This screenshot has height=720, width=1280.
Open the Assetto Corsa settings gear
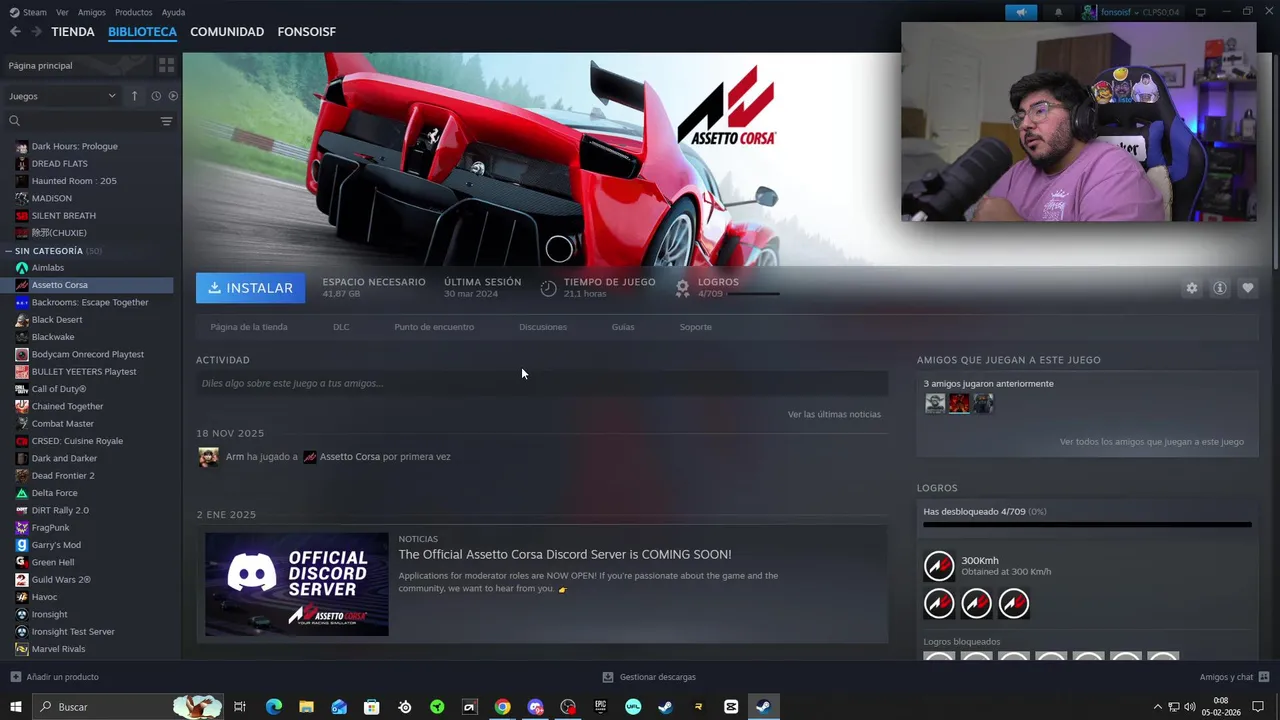1191,288
